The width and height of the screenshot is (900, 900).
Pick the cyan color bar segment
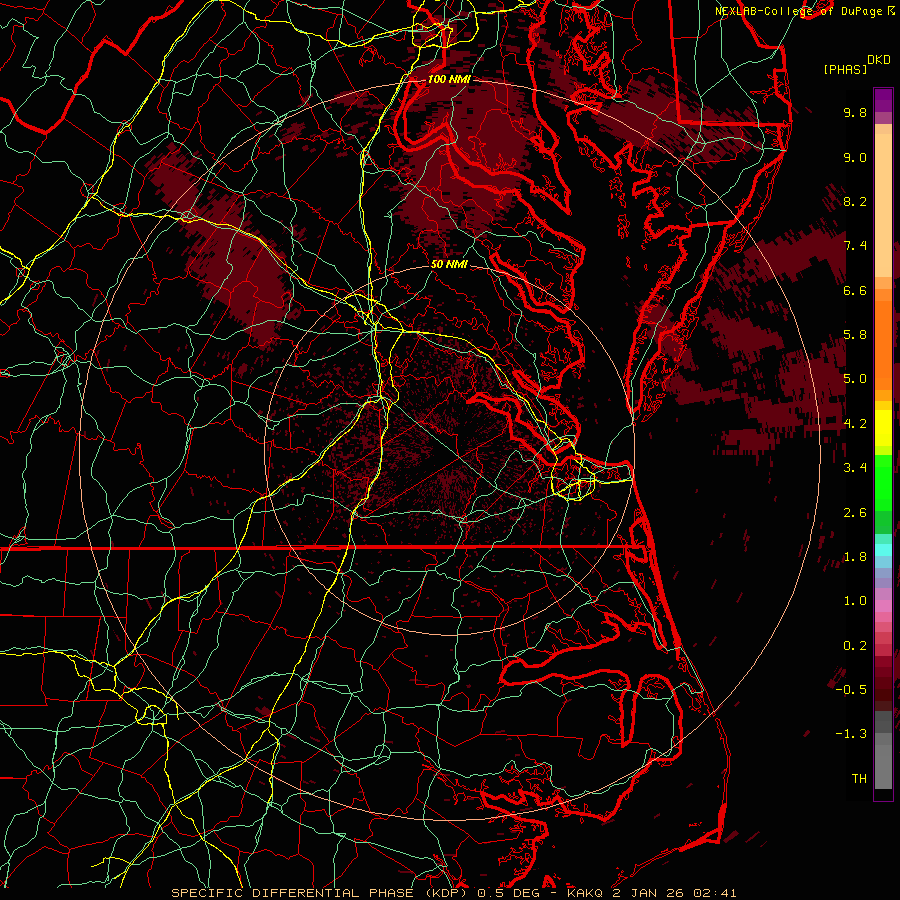point(883,550)
